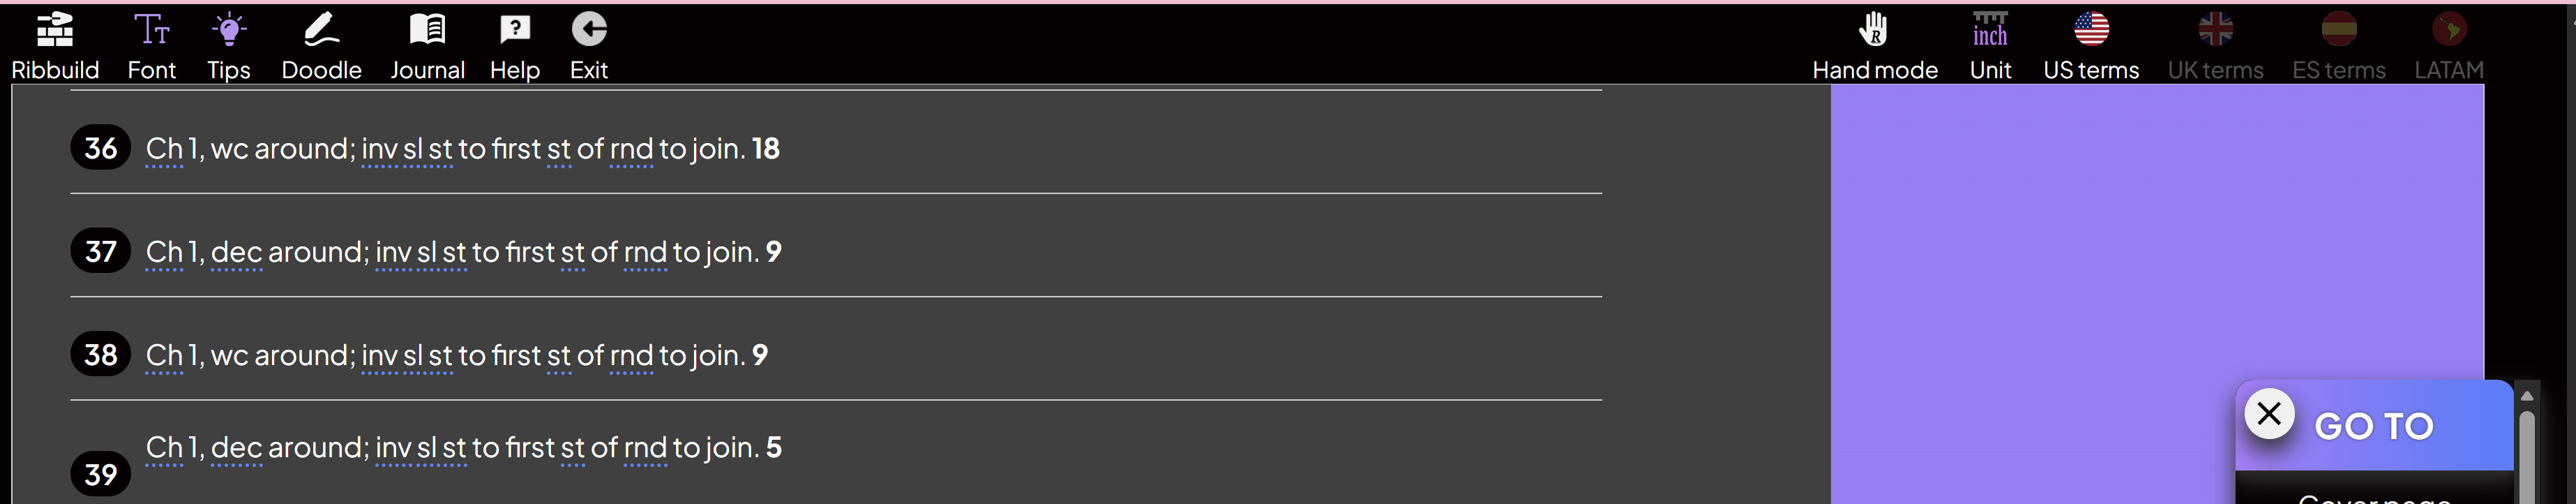Viewport: 2576px width, 504px height.
Task: Toggle the inch Unit setting
Action: coord(1990,45)
